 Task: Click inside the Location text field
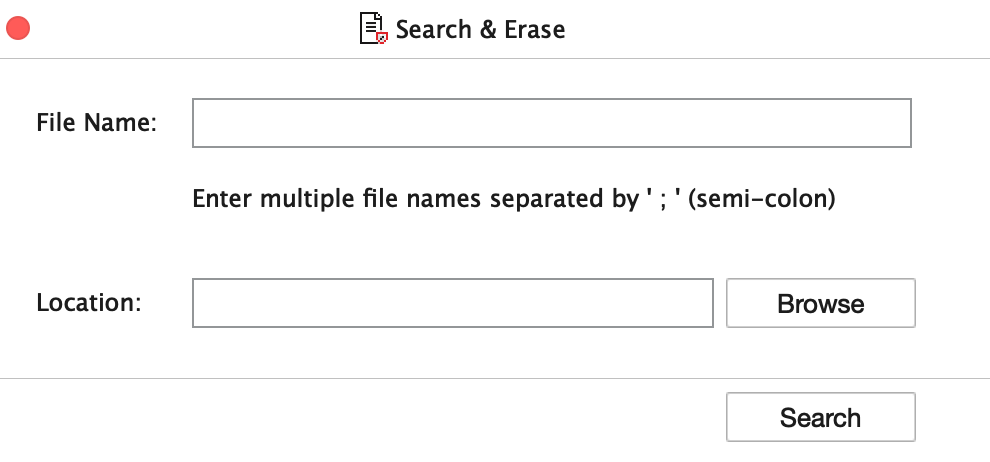tap(453, 303)
